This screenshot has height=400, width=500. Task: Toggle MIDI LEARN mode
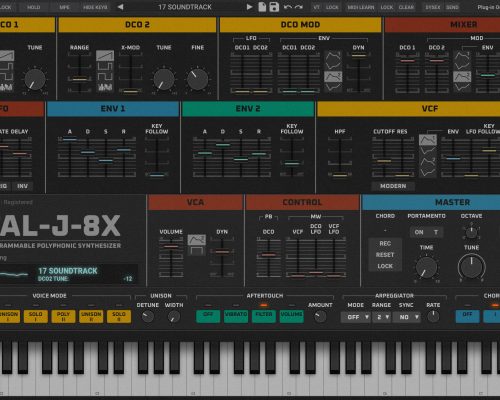361,7
